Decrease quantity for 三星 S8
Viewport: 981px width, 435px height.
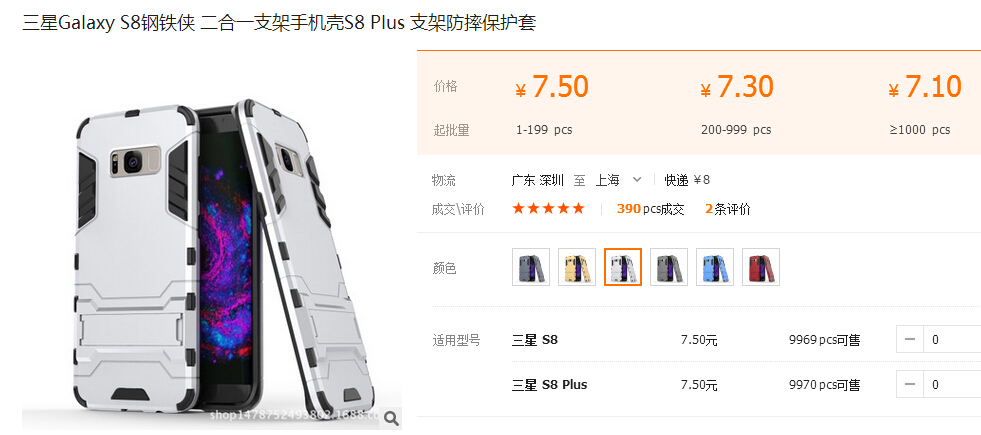[910, 339]
